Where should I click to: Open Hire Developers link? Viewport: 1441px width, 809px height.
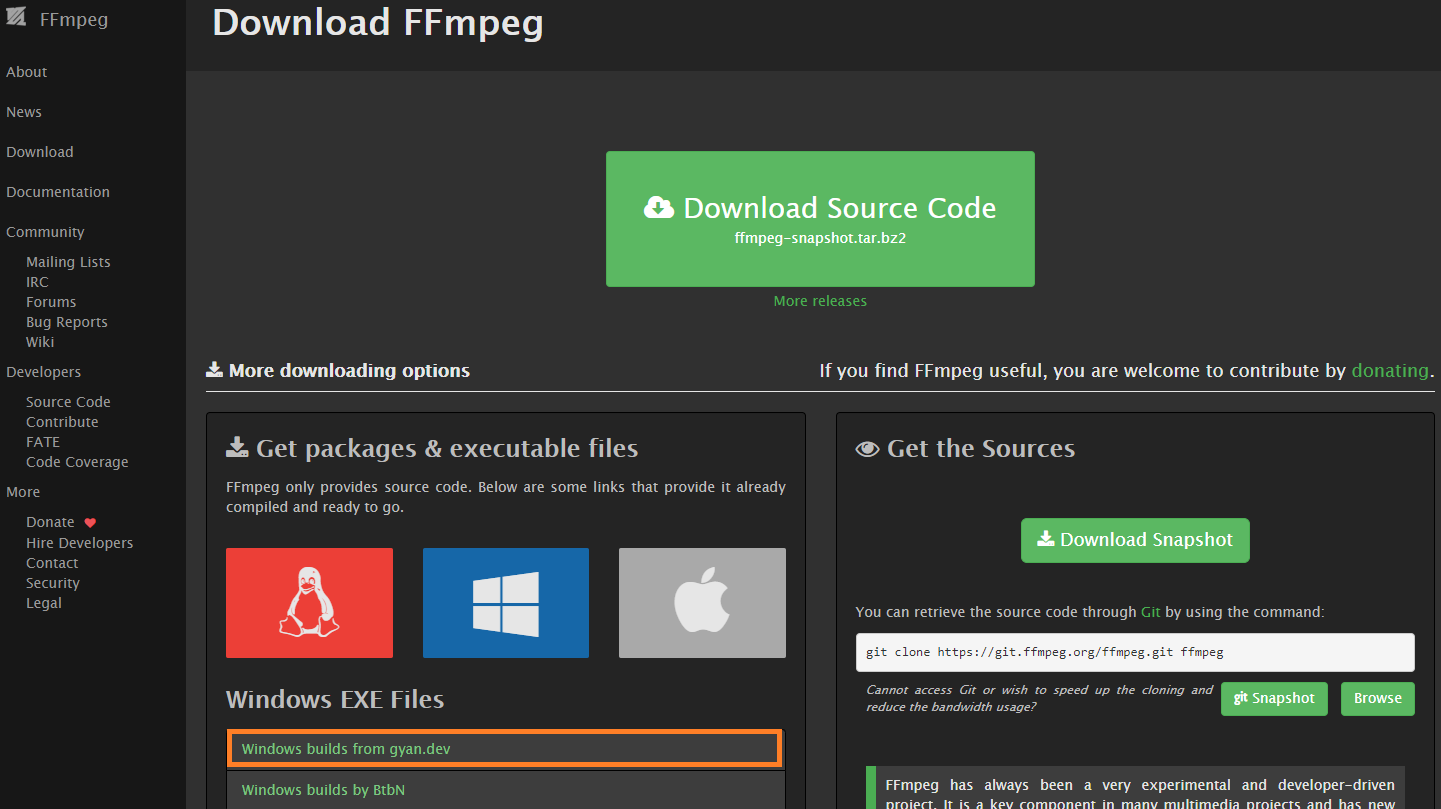tap(79, 543)
